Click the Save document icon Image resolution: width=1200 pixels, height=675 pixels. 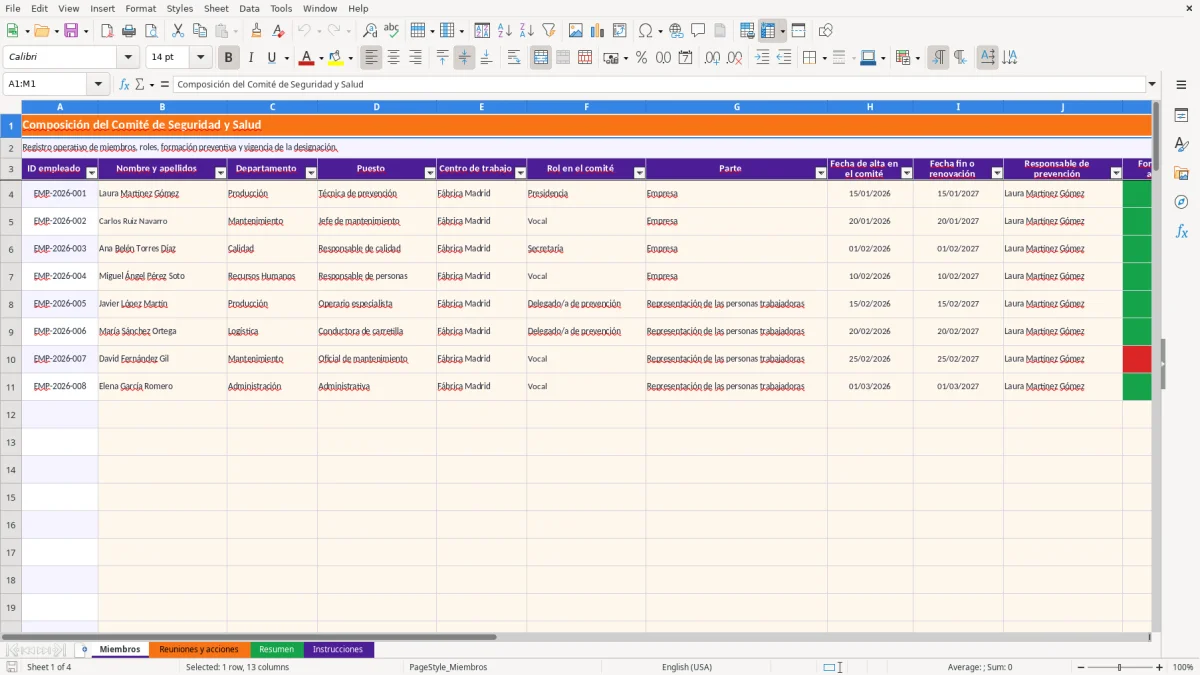click(71, 31)
